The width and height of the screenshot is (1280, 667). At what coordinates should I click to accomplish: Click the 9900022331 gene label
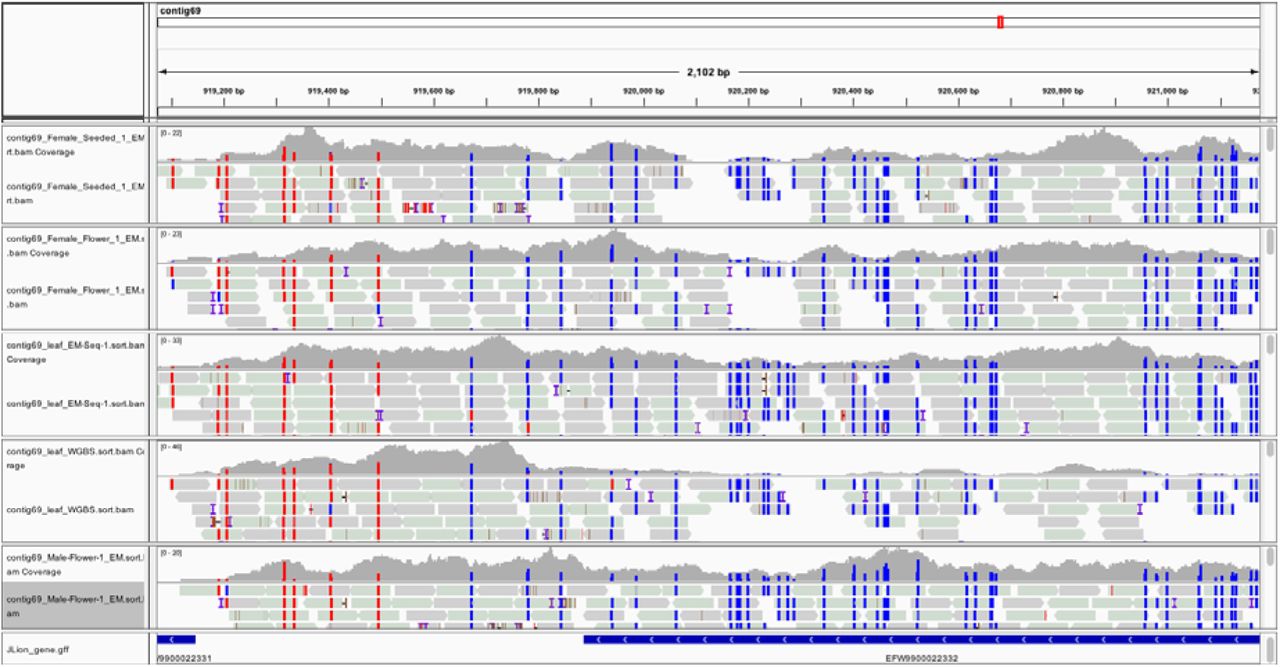point(185,658)
